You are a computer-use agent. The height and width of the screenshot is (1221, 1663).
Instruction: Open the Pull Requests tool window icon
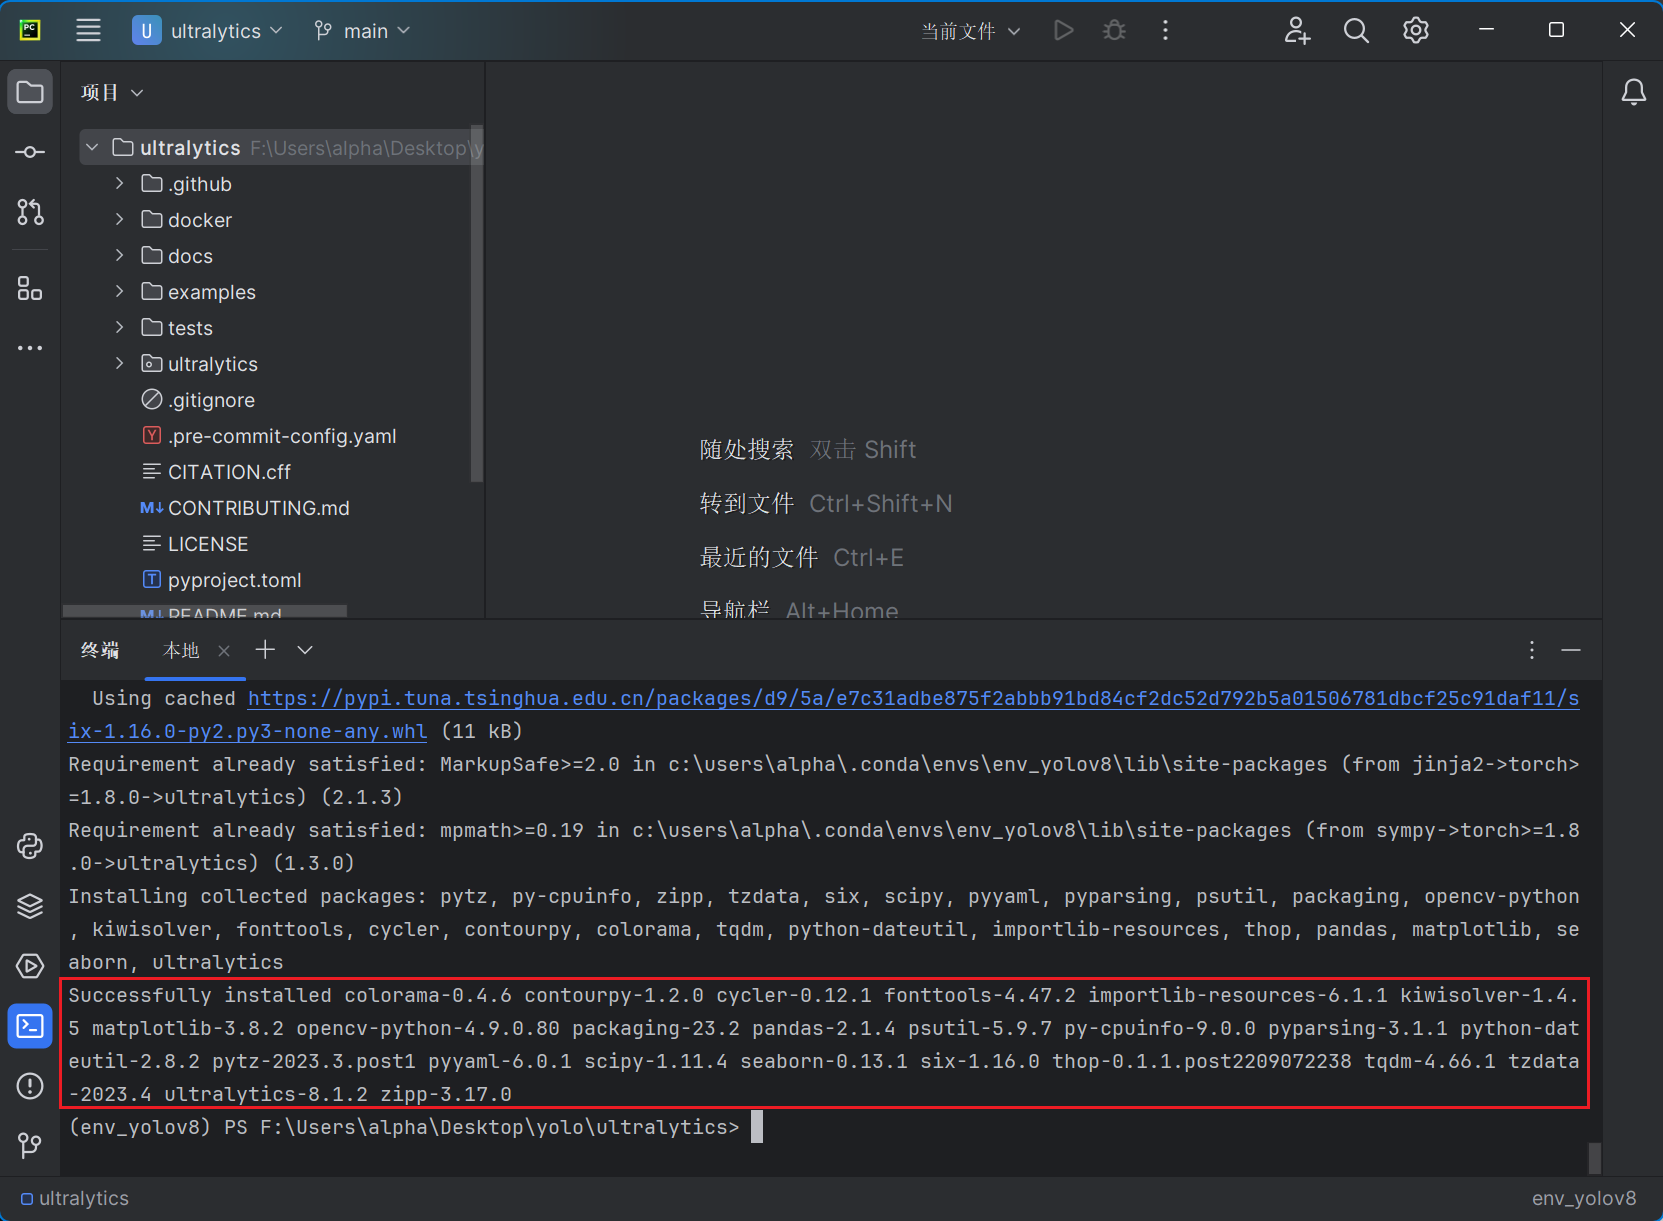(x=30, y=212)
